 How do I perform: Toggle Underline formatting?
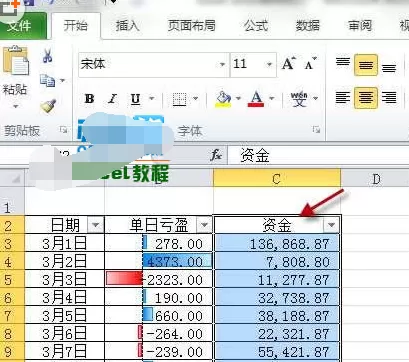click(135, 99)
